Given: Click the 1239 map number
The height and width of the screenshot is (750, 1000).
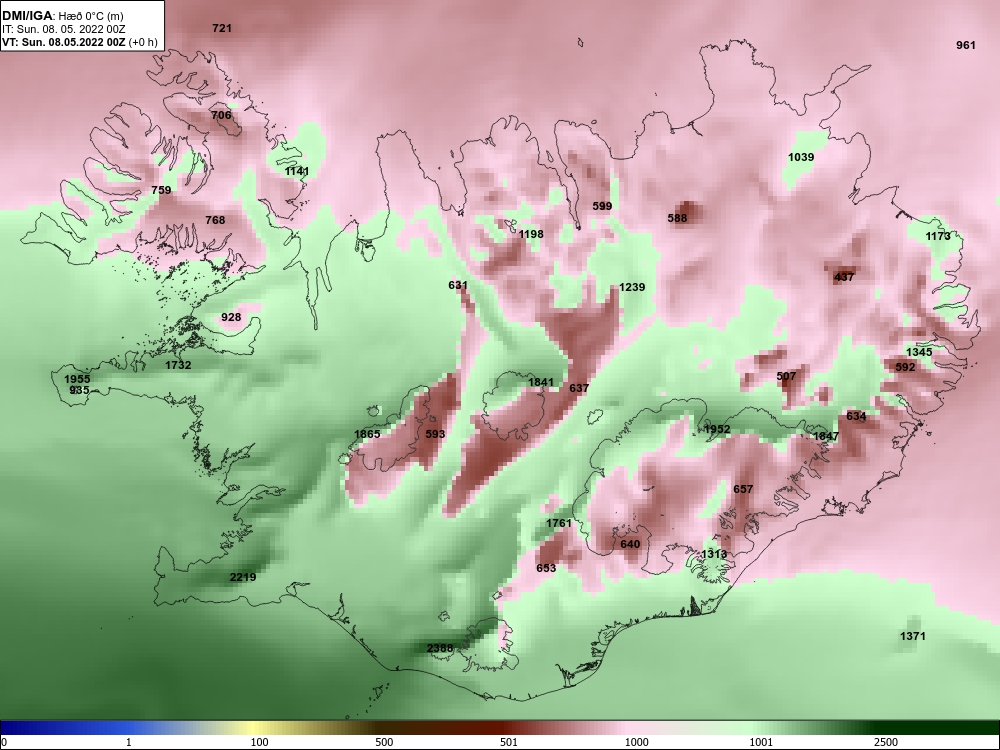Looking at the screenshot, I should coord(632,287).
